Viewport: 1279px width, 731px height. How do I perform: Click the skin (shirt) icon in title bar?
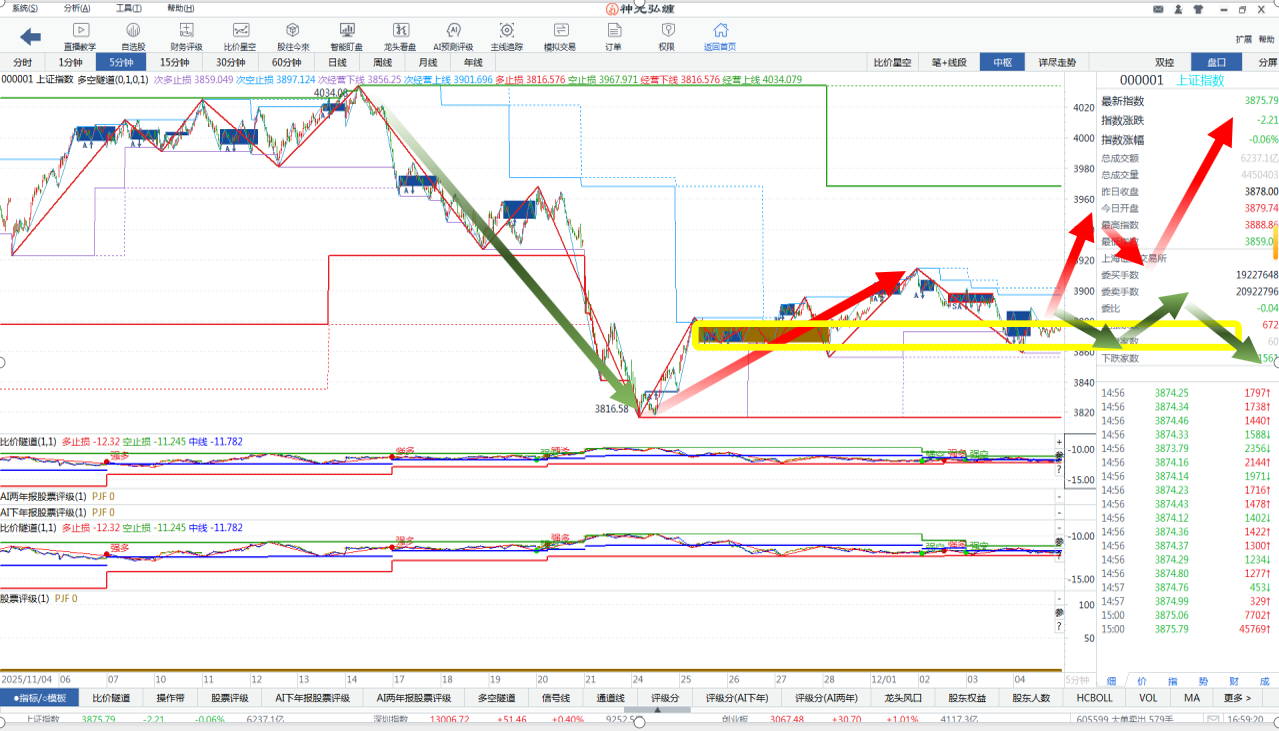1198,9
